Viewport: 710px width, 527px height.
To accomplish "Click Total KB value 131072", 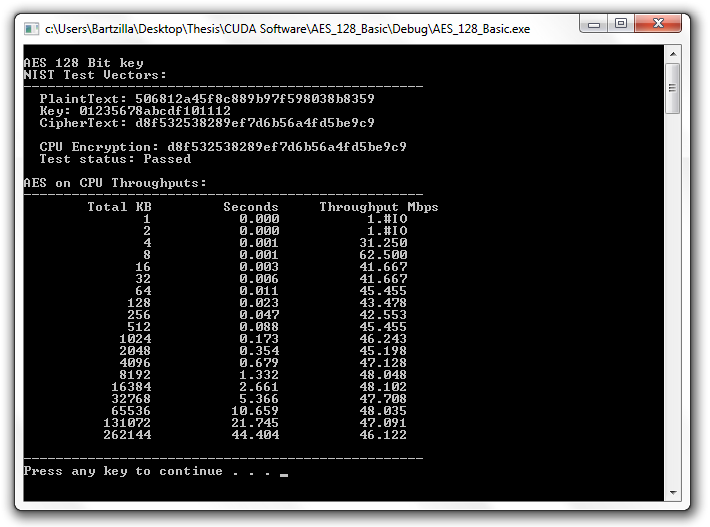I will coord(127,423).
